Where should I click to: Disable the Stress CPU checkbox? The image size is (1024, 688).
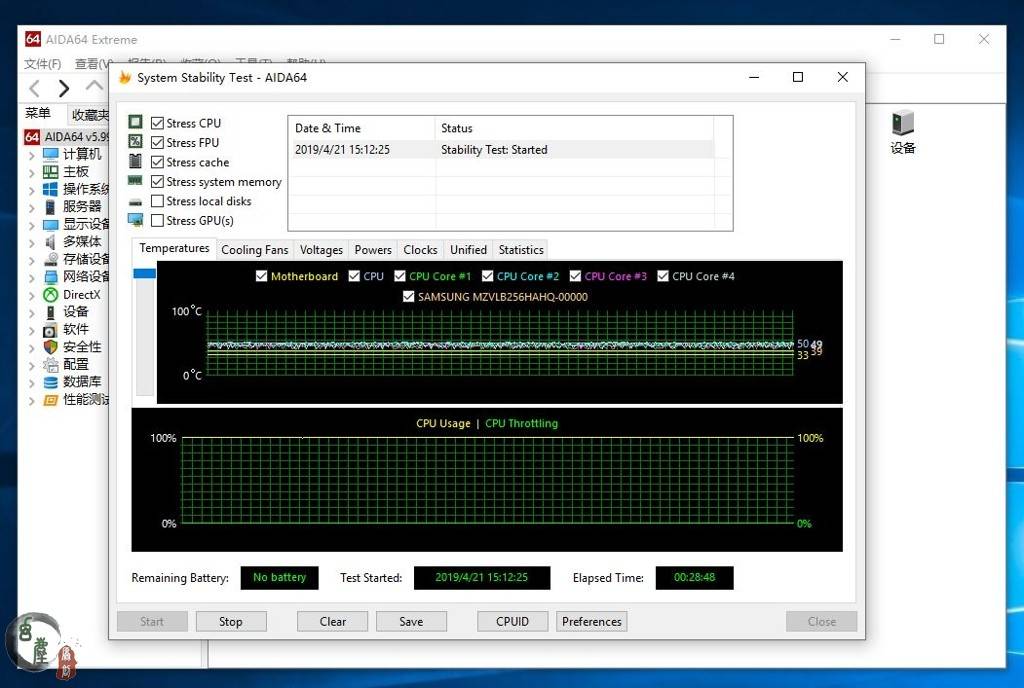coord(157,123)
